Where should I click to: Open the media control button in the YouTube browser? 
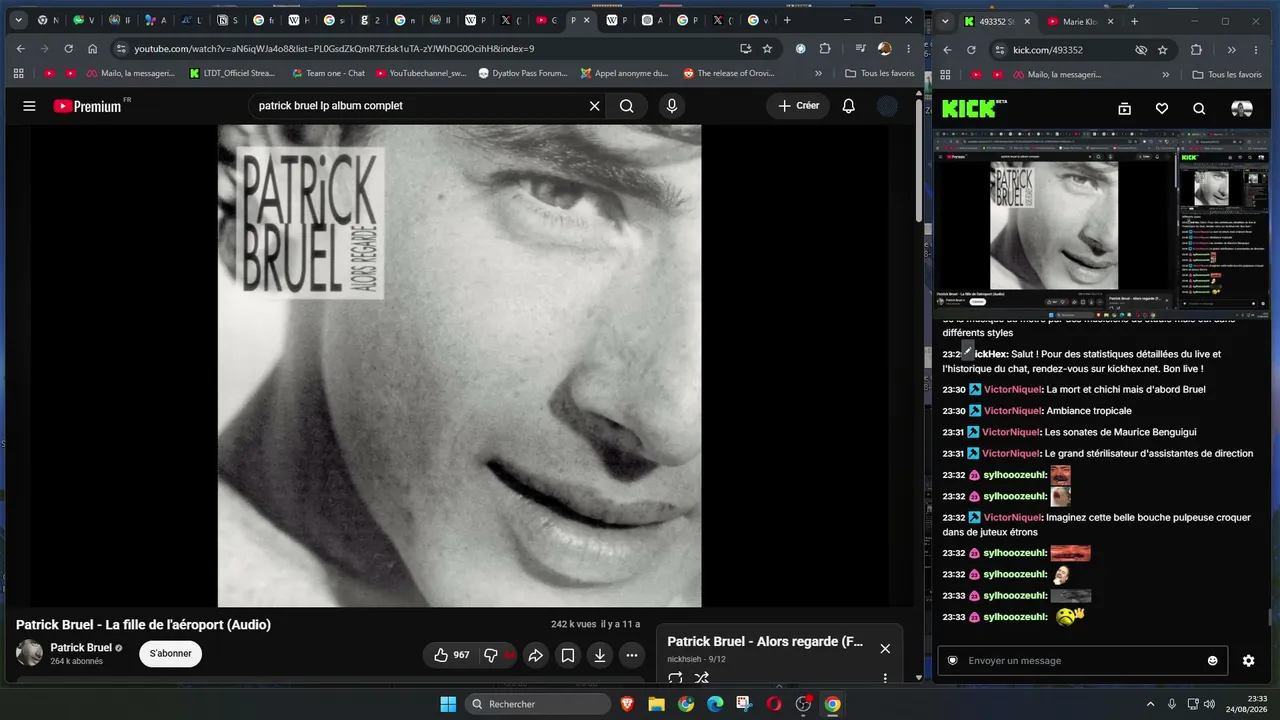pos(861,48)
